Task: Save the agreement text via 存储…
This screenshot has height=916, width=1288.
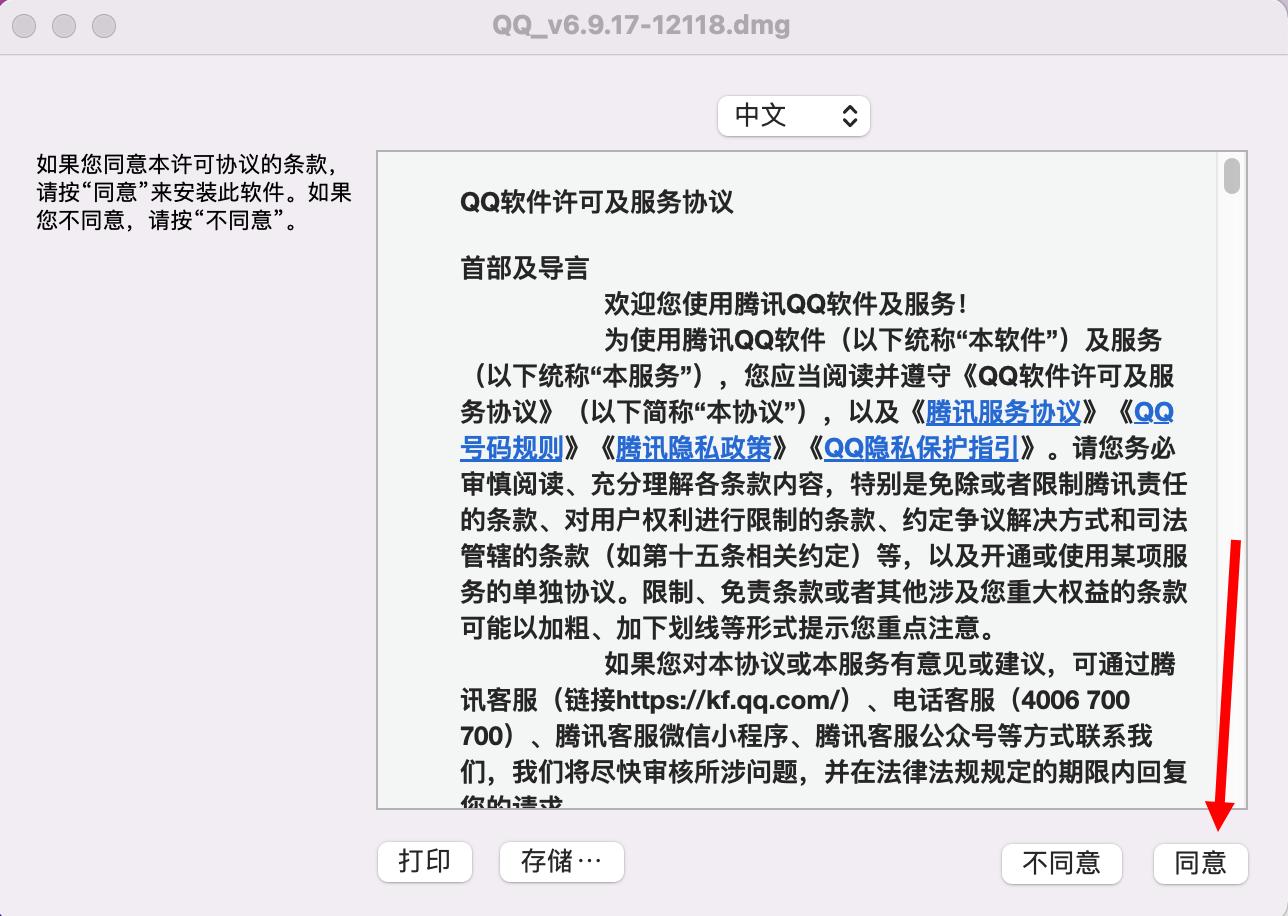Action: [x=561, y=861]
